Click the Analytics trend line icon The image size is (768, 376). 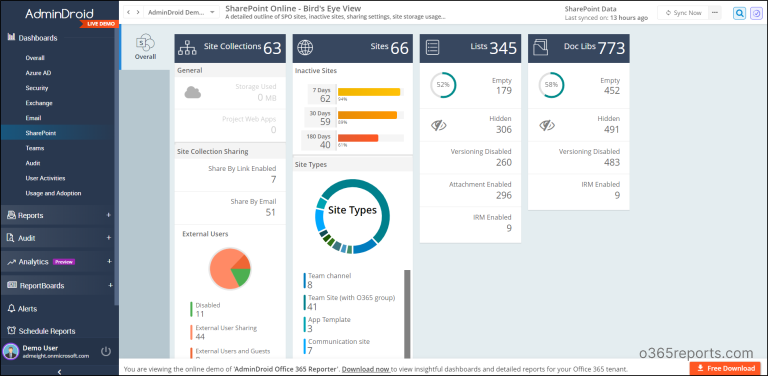12,262
